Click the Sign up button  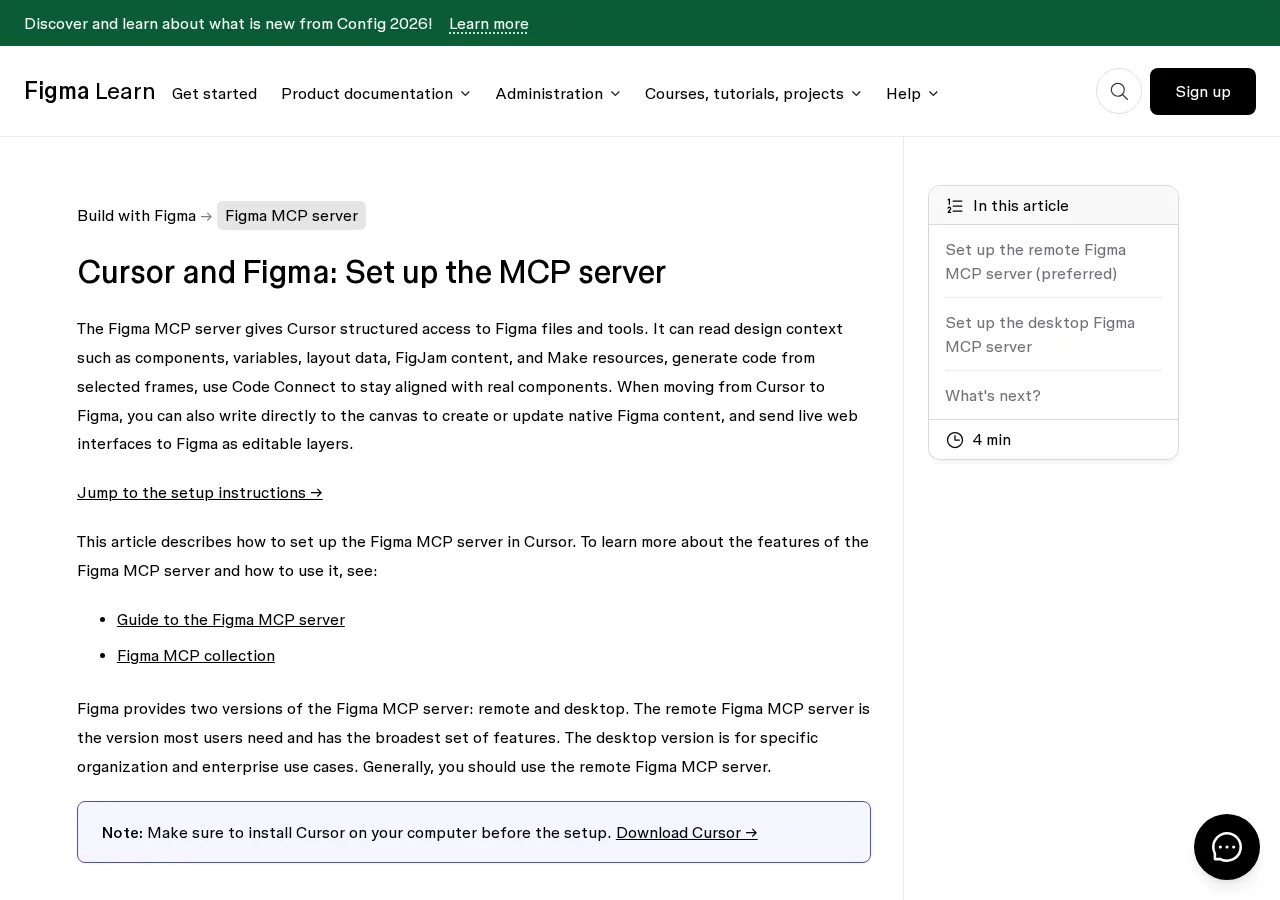point(1203,91)
